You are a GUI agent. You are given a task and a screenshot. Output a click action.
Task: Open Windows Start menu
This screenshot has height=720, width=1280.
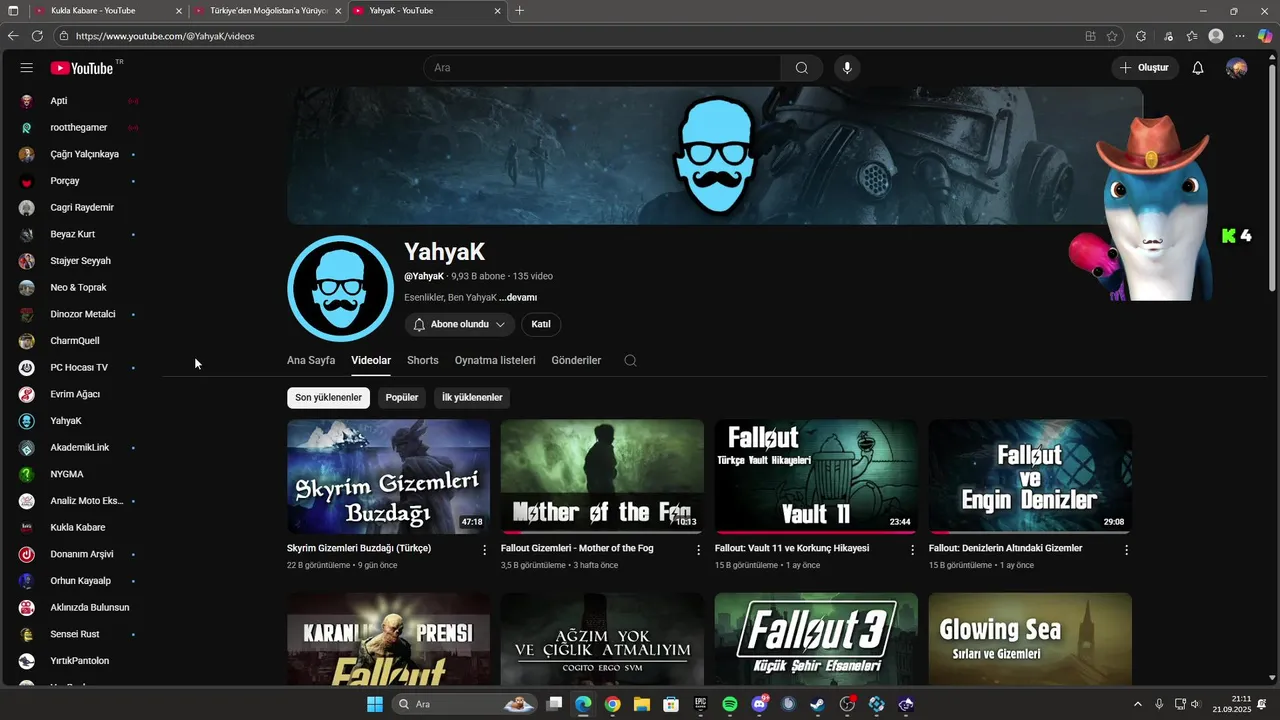coord(375,704)
